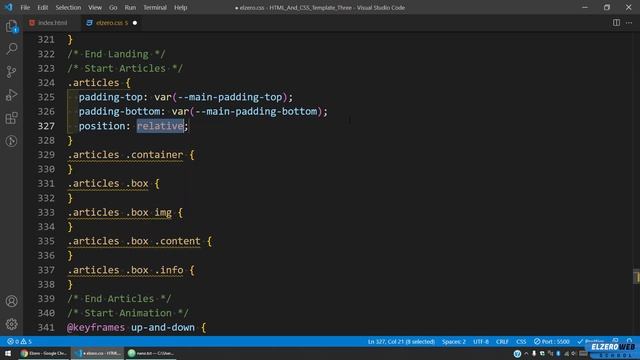Image resolution: width=640 pixels, height=360 pixels.
Task: Open the editor More Actions ellipsis
Action: point(629,23)
